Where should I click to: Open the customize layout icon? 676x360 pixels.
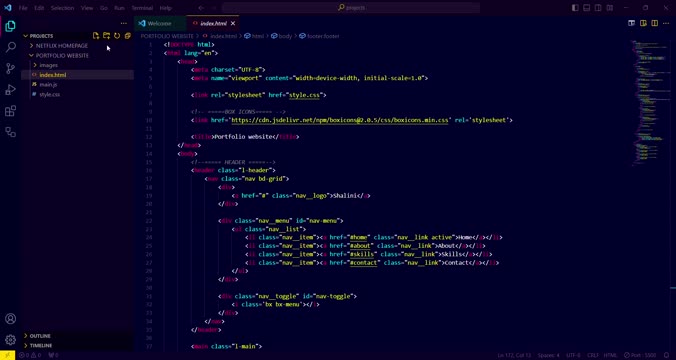610,8
